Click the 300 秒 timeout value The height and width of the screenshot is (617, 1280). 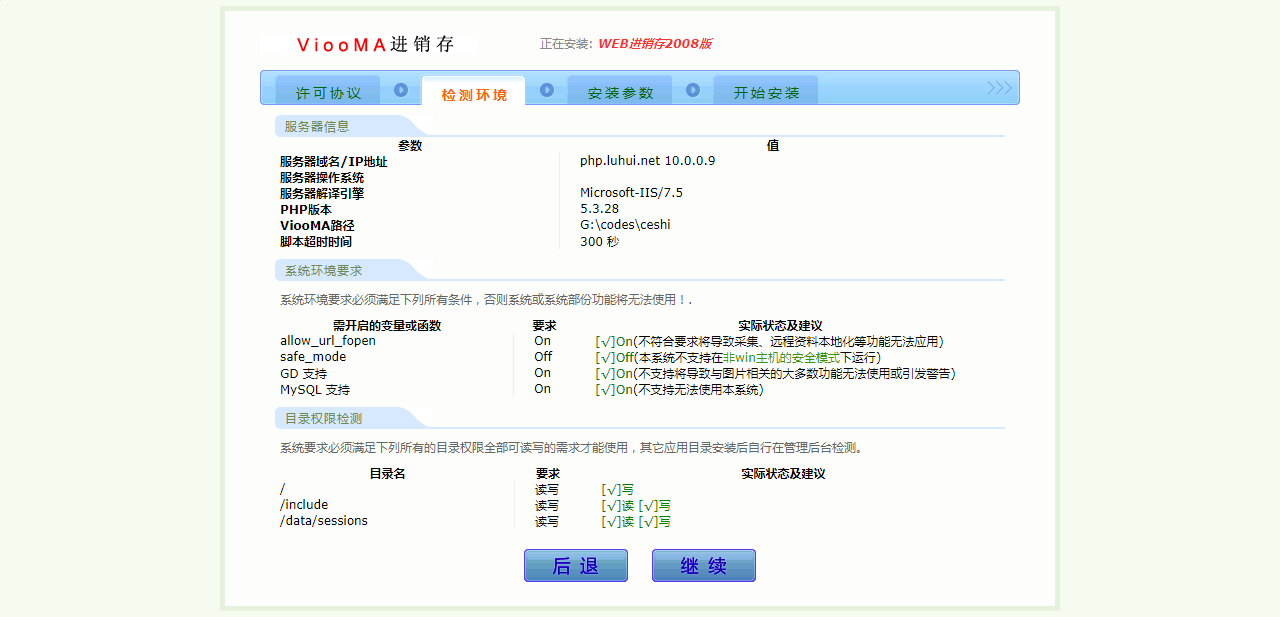pyautogui.click(x=600, y=241)
